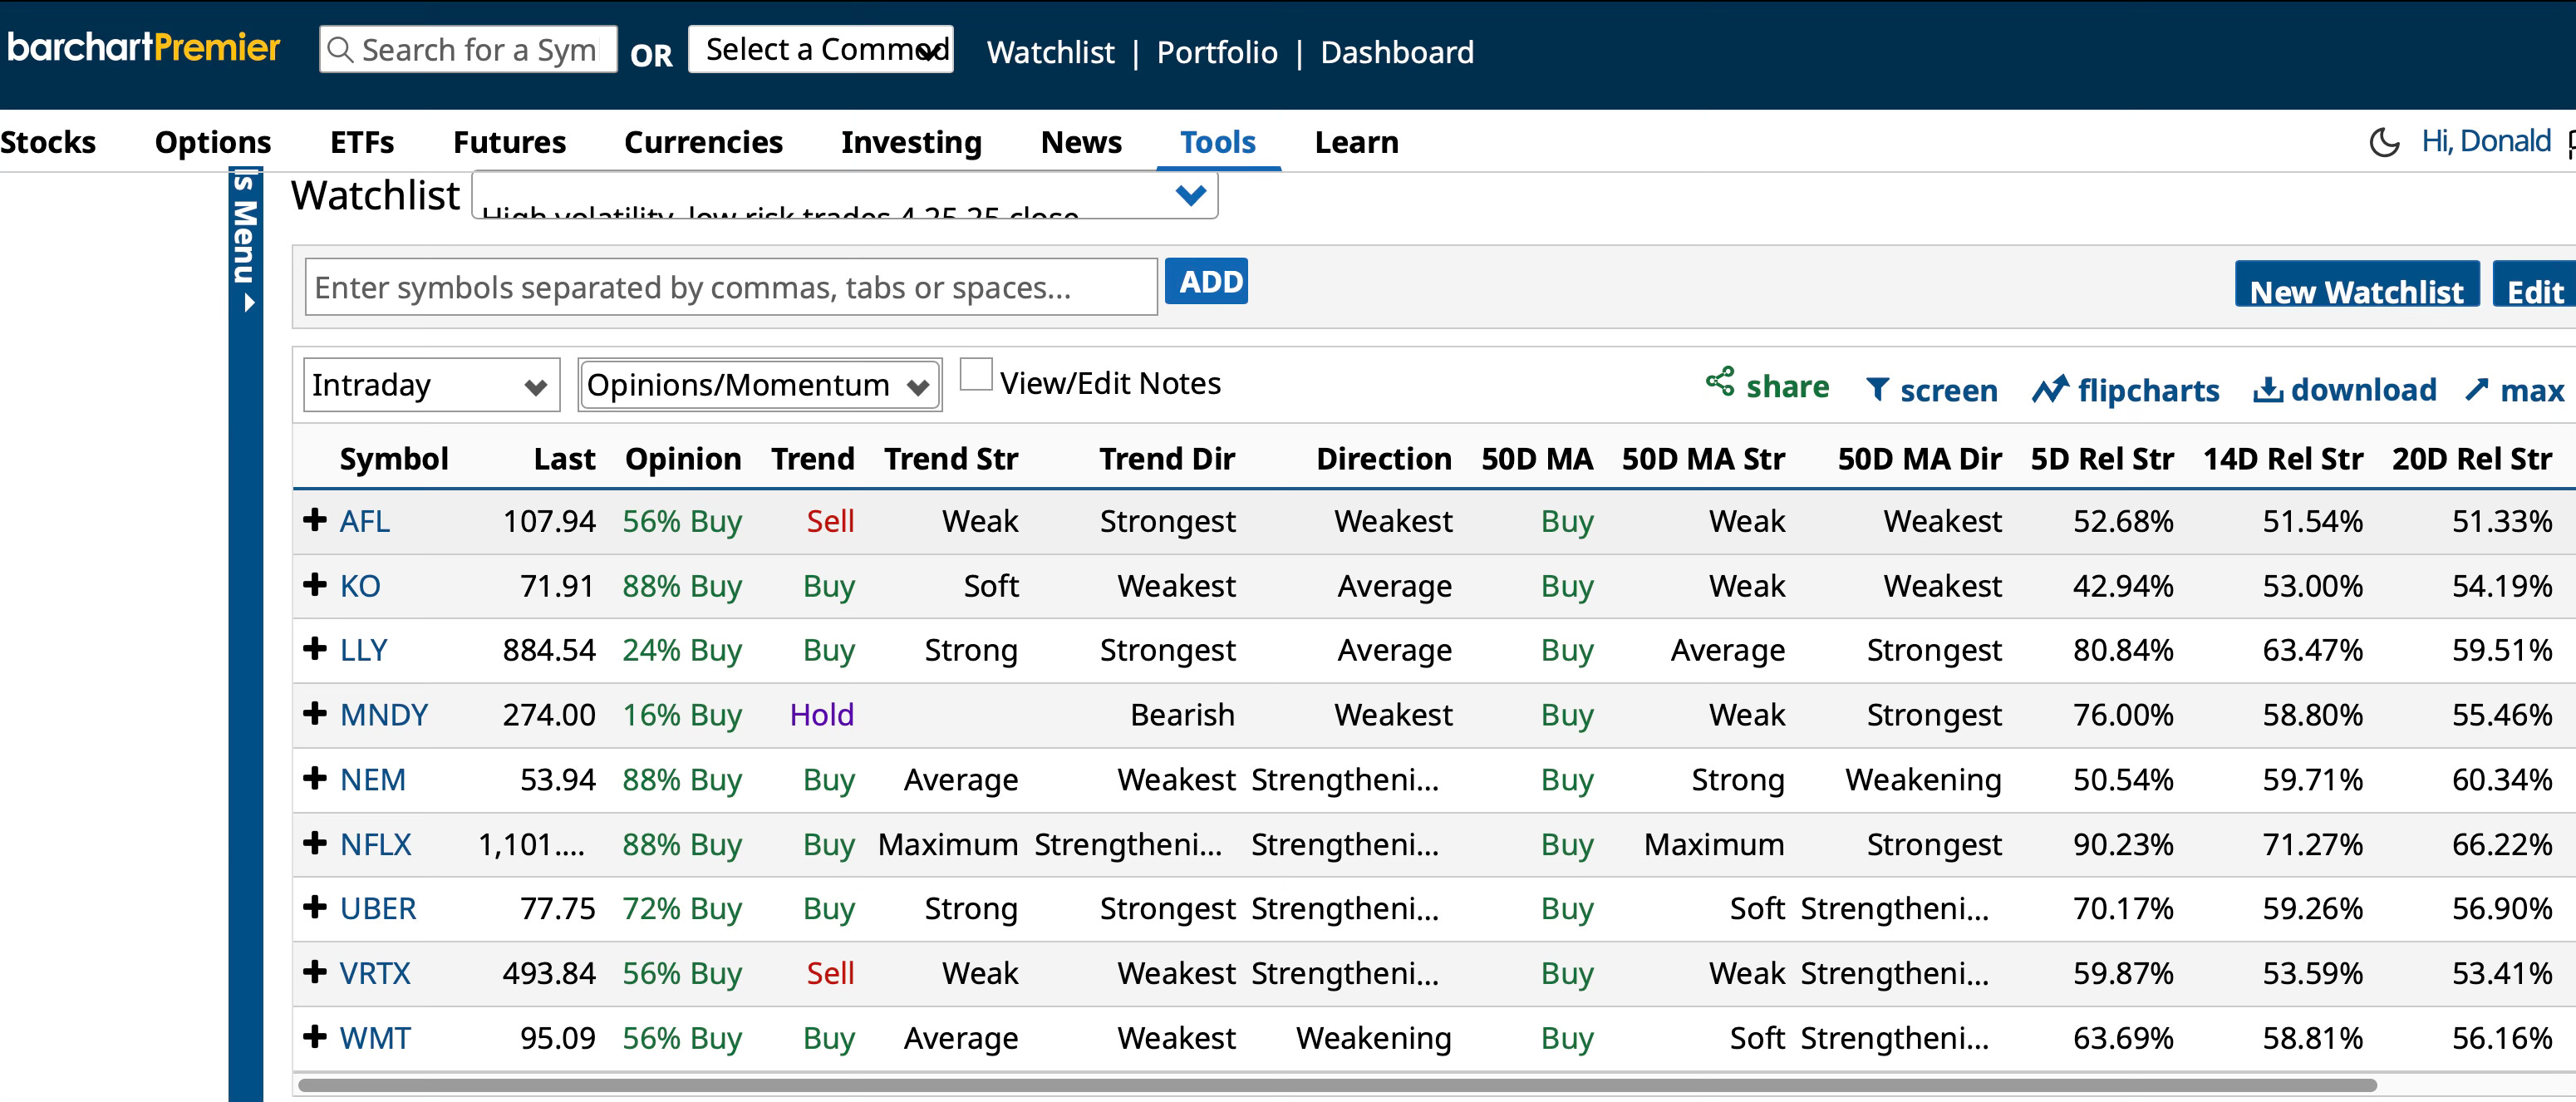Viewport: 2576px width, 1102px height.
Task: Open the VRTX symbol link
Action: [375, 974]
